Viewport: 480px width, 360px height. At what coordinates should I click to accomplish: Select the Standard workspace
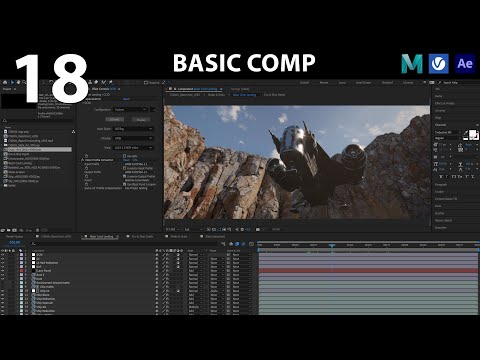click(x=387, y=82)
